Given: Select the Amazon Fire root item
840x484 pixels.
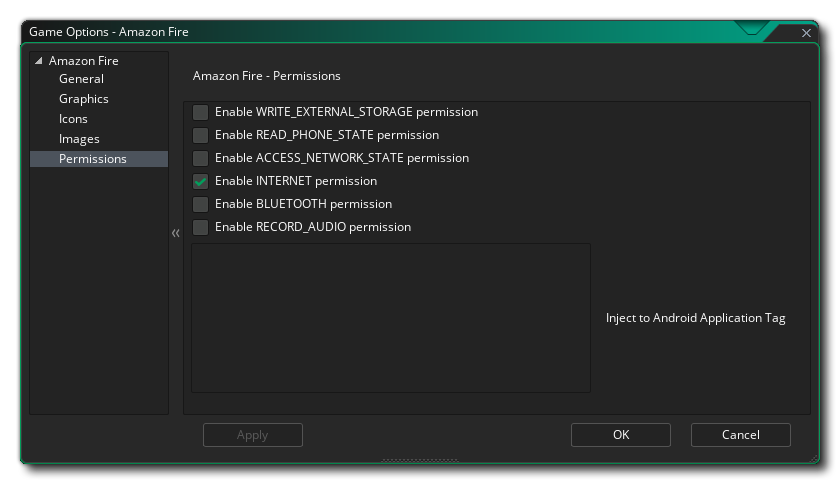Looking at the screenshot, I should click(x=84, y=61).
